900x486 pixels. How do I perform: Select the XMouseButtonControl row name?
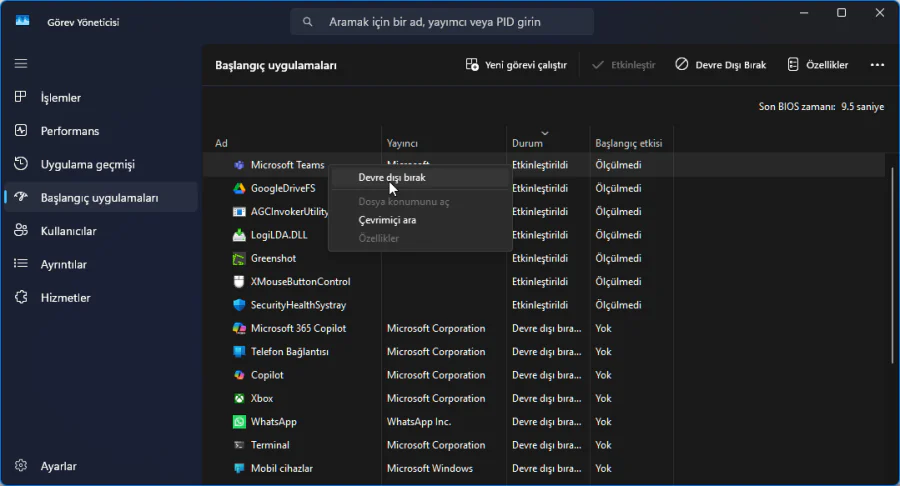click(300, 282)
